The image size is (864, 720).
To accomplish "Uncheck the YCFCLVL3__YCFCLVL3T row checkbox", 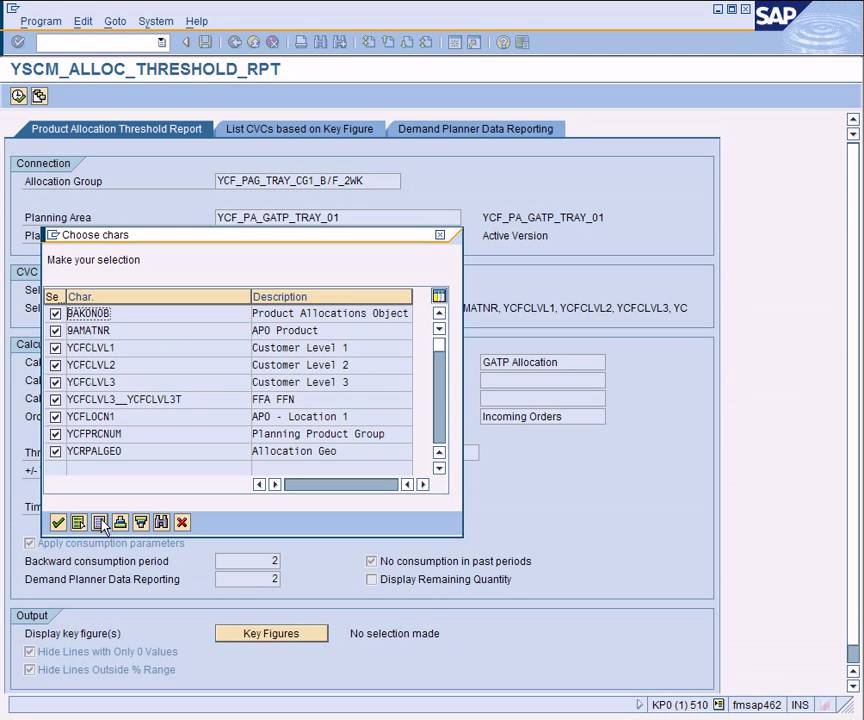I will (55, 400).
